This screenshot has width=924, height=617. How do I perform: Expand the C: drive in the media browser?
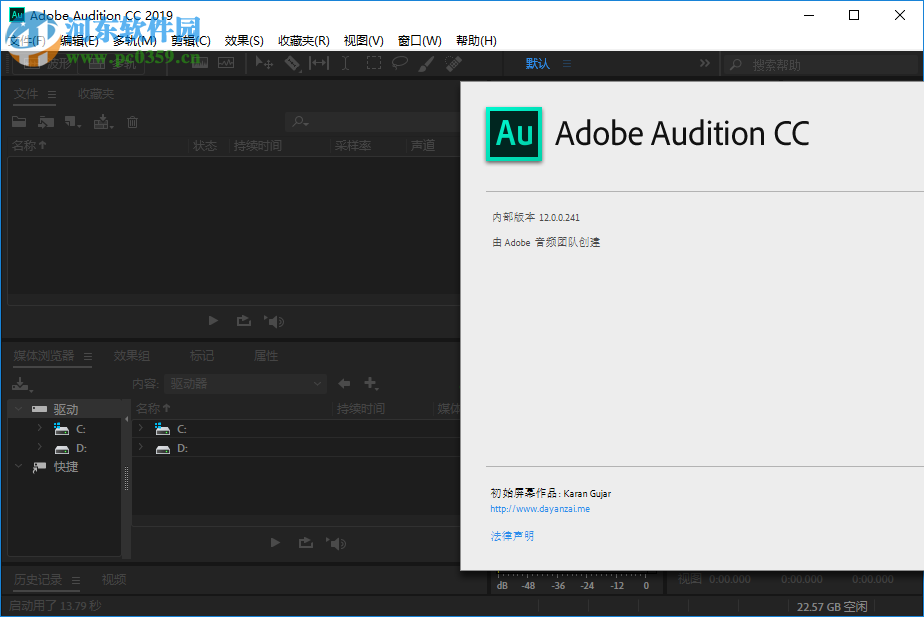coord(38,428)
